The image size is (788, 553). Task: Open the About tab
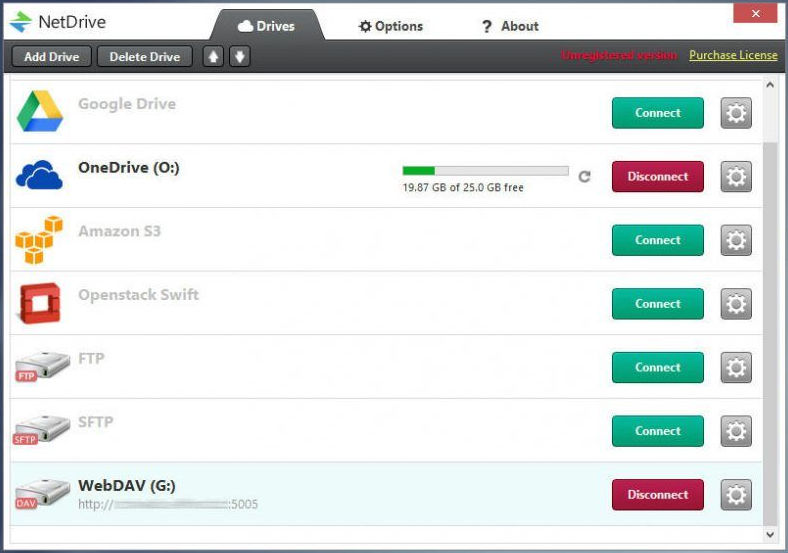click(510, 26)
